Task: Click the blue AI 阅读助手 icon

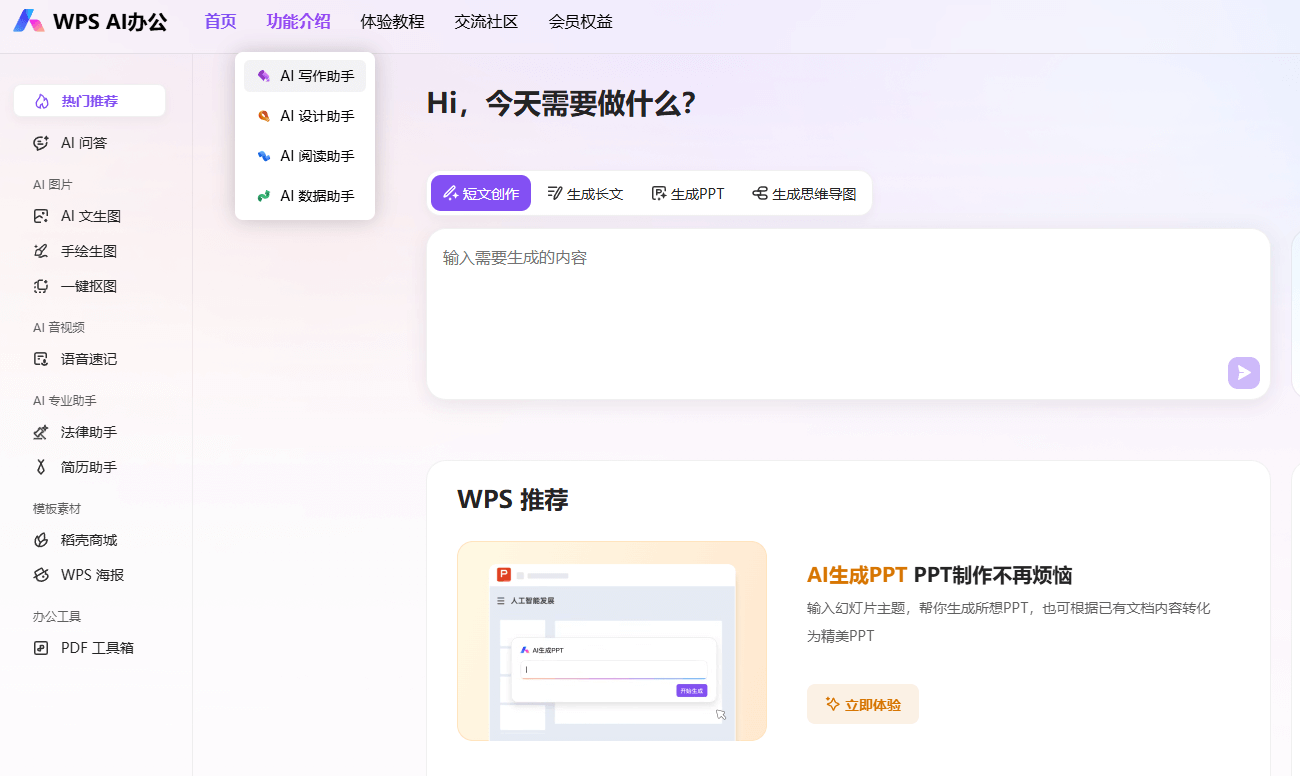Action: point(264,156)
